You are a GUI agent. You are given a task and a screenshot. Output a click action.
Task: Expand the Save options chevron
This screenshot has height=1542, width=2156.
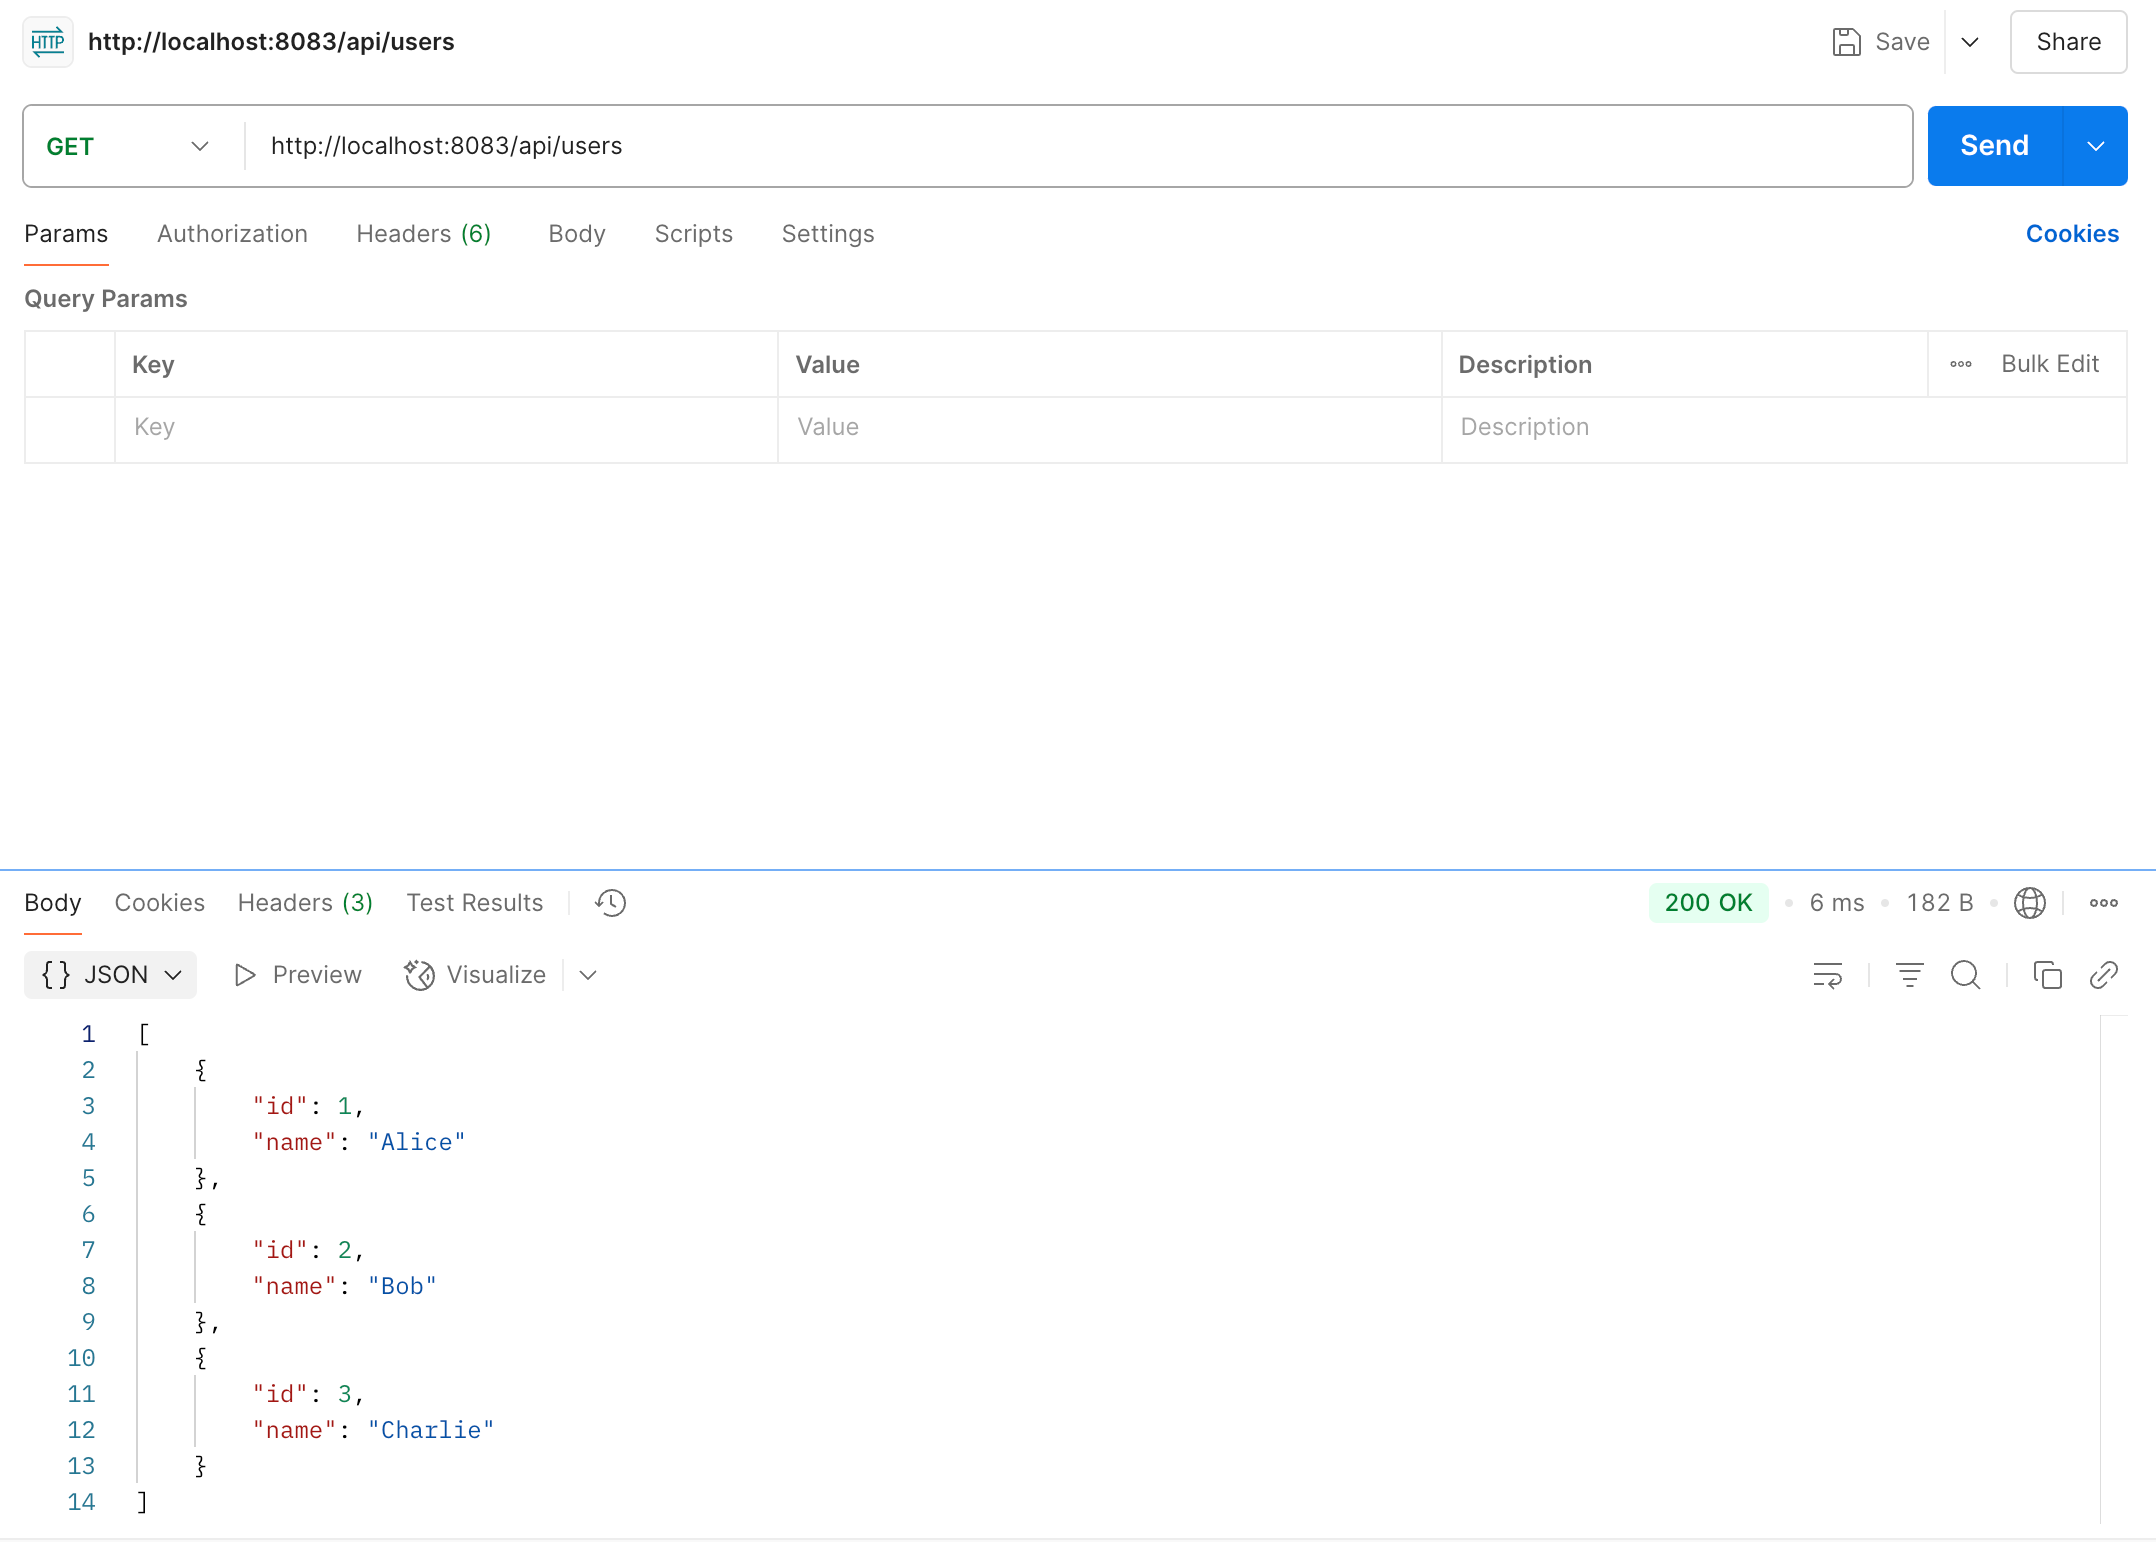pyautogui.click(x=1970, y=42)
